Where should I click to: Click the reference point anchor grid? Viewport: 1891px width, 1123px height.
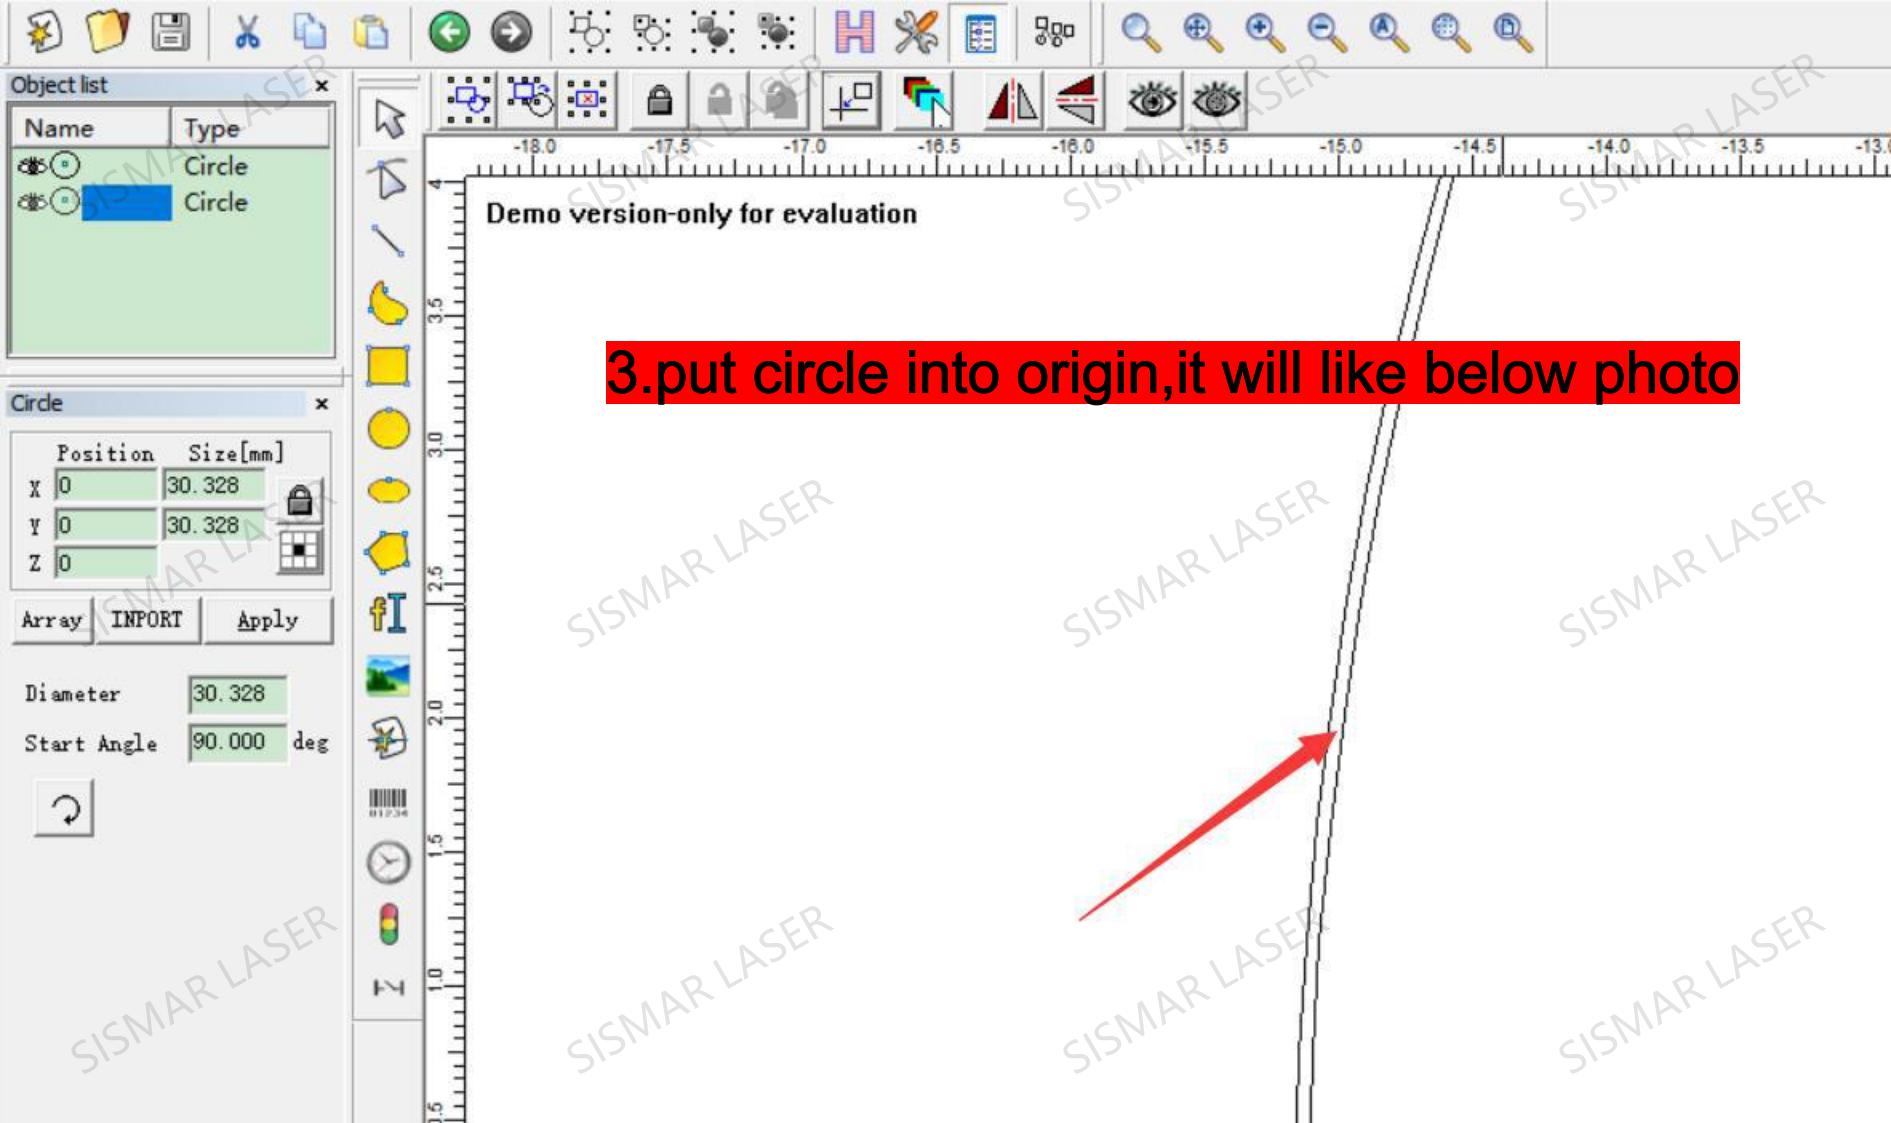point(299,551)
